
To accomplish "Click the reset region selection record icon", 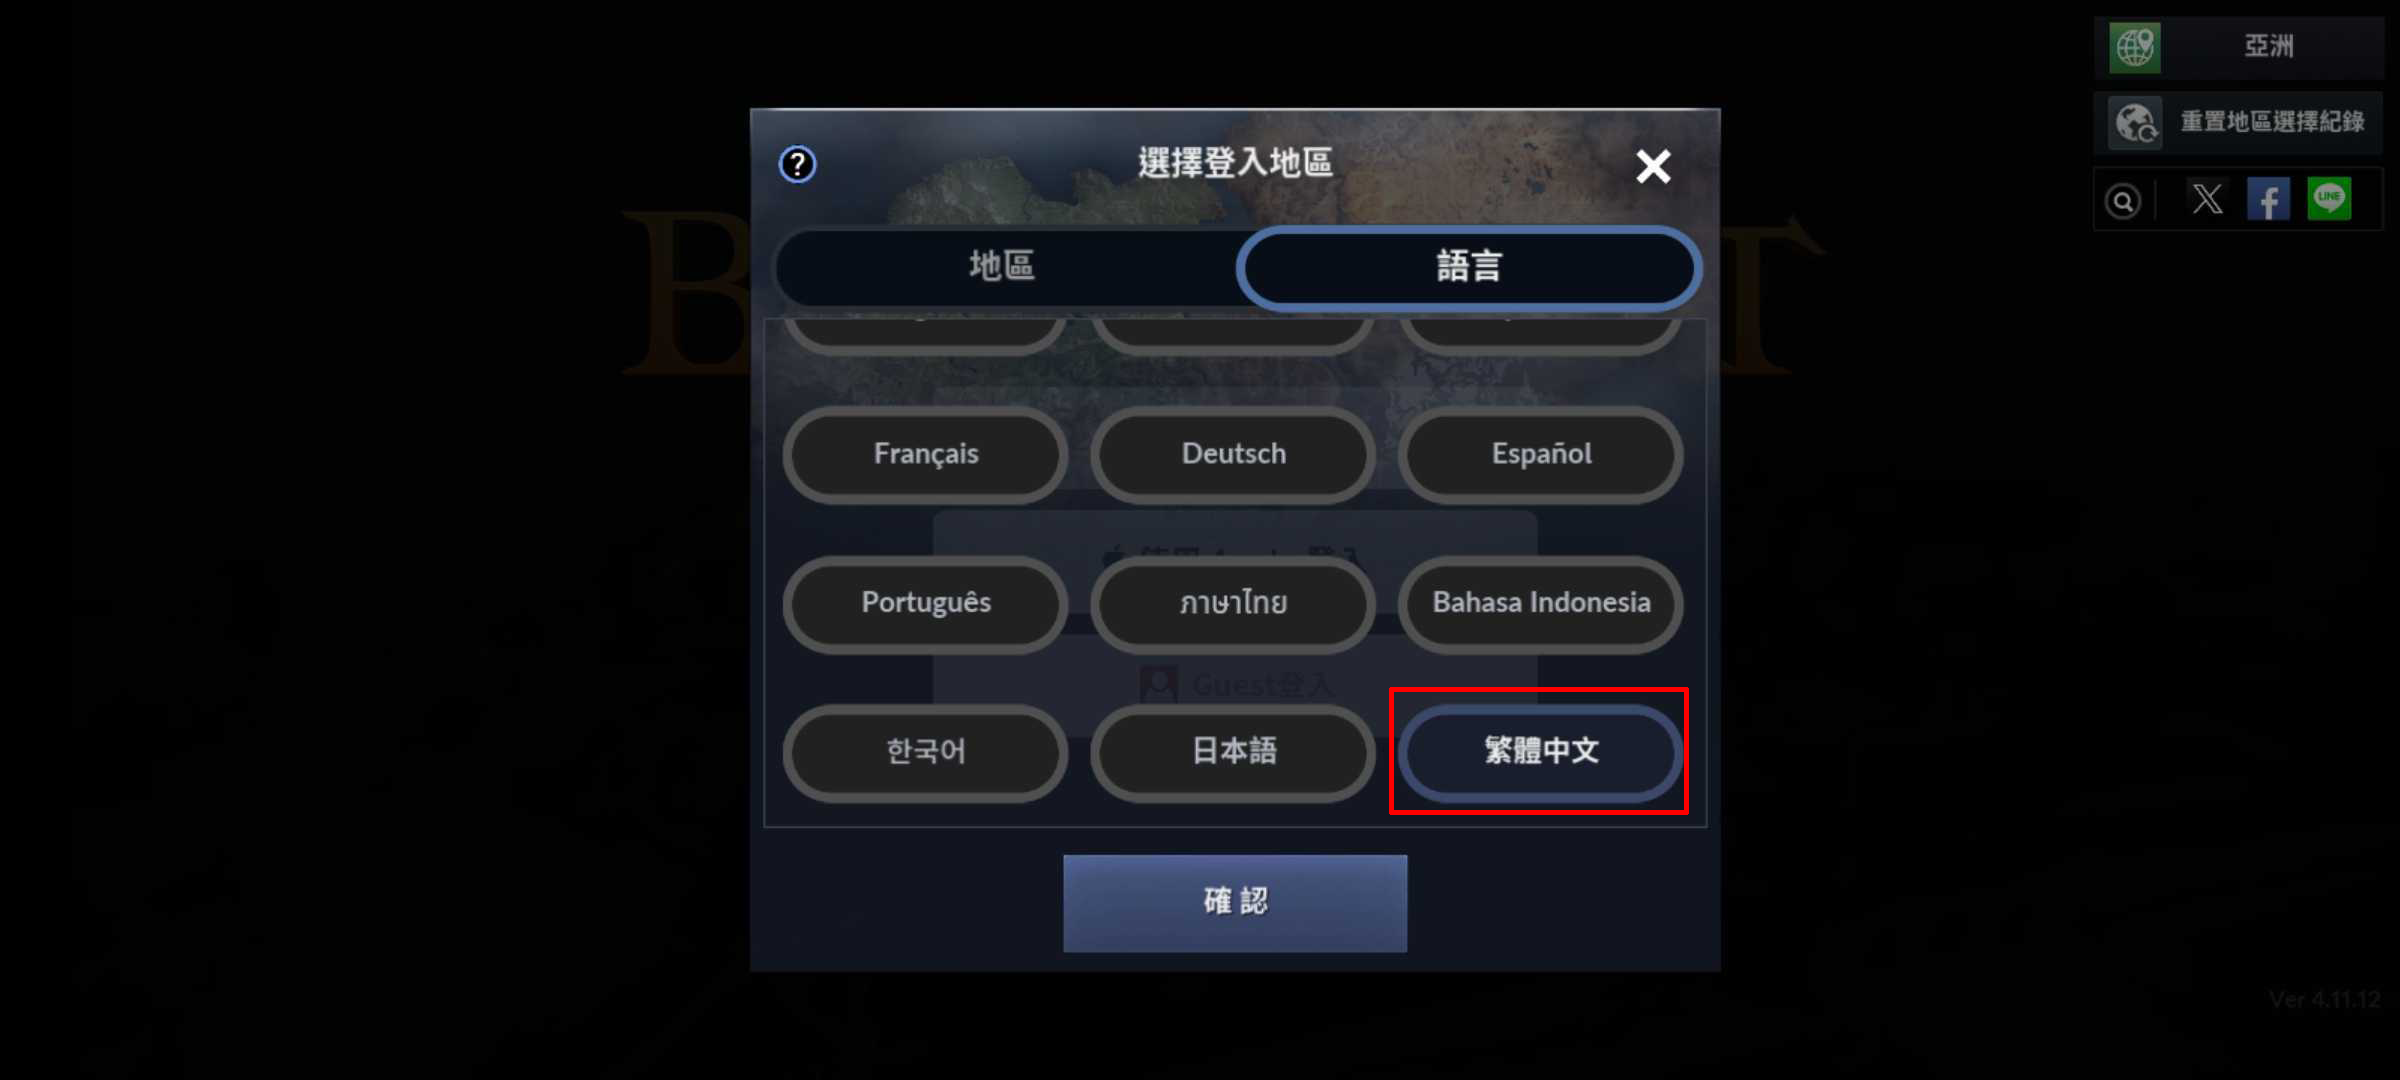I will click(2136, 123).
